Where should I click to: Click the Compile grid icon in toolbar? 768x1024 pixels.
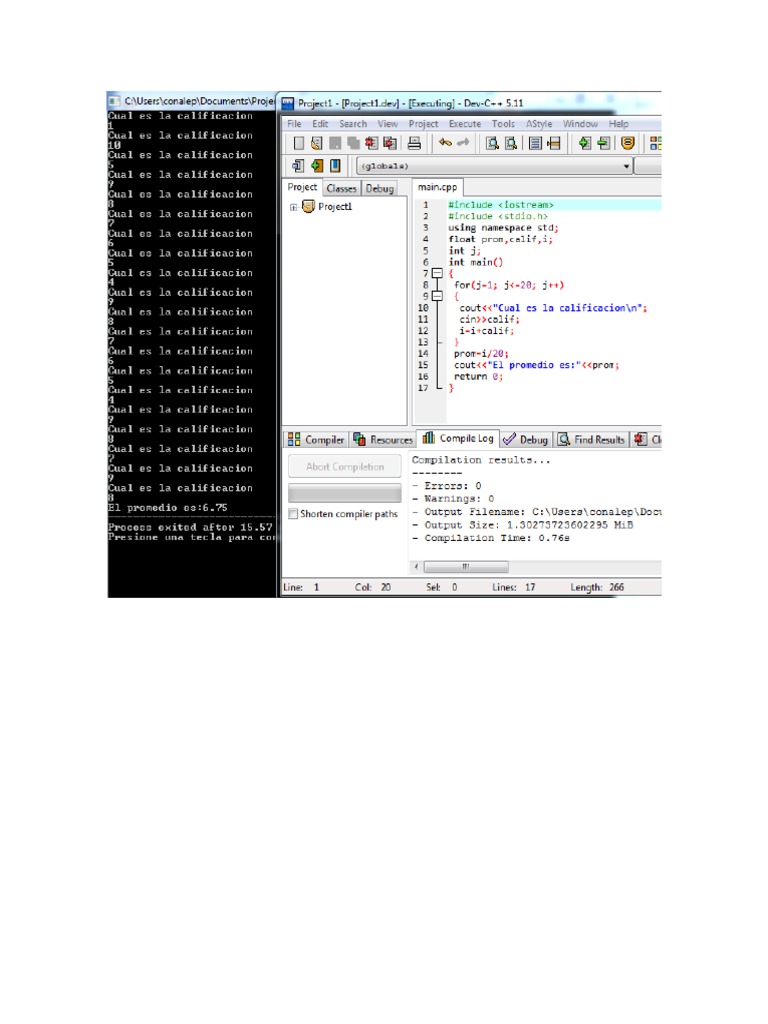tap(655, 143)
